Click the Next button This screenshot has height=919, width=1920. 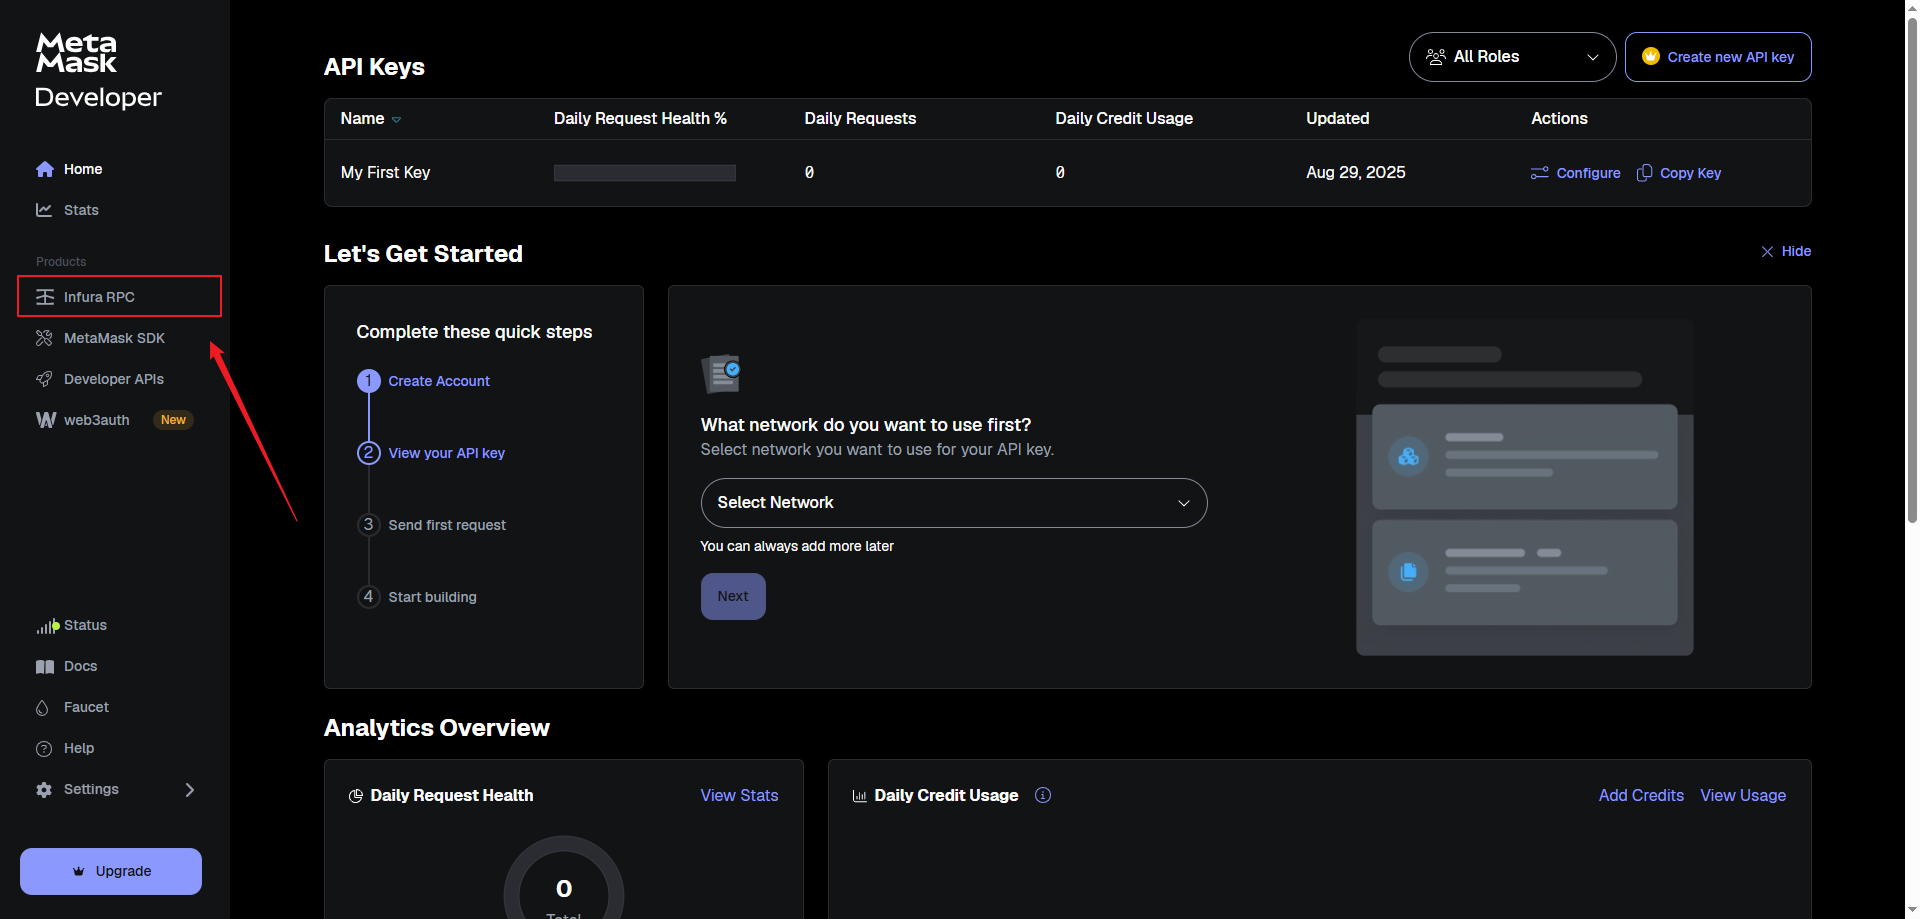[x=733, y=596]
